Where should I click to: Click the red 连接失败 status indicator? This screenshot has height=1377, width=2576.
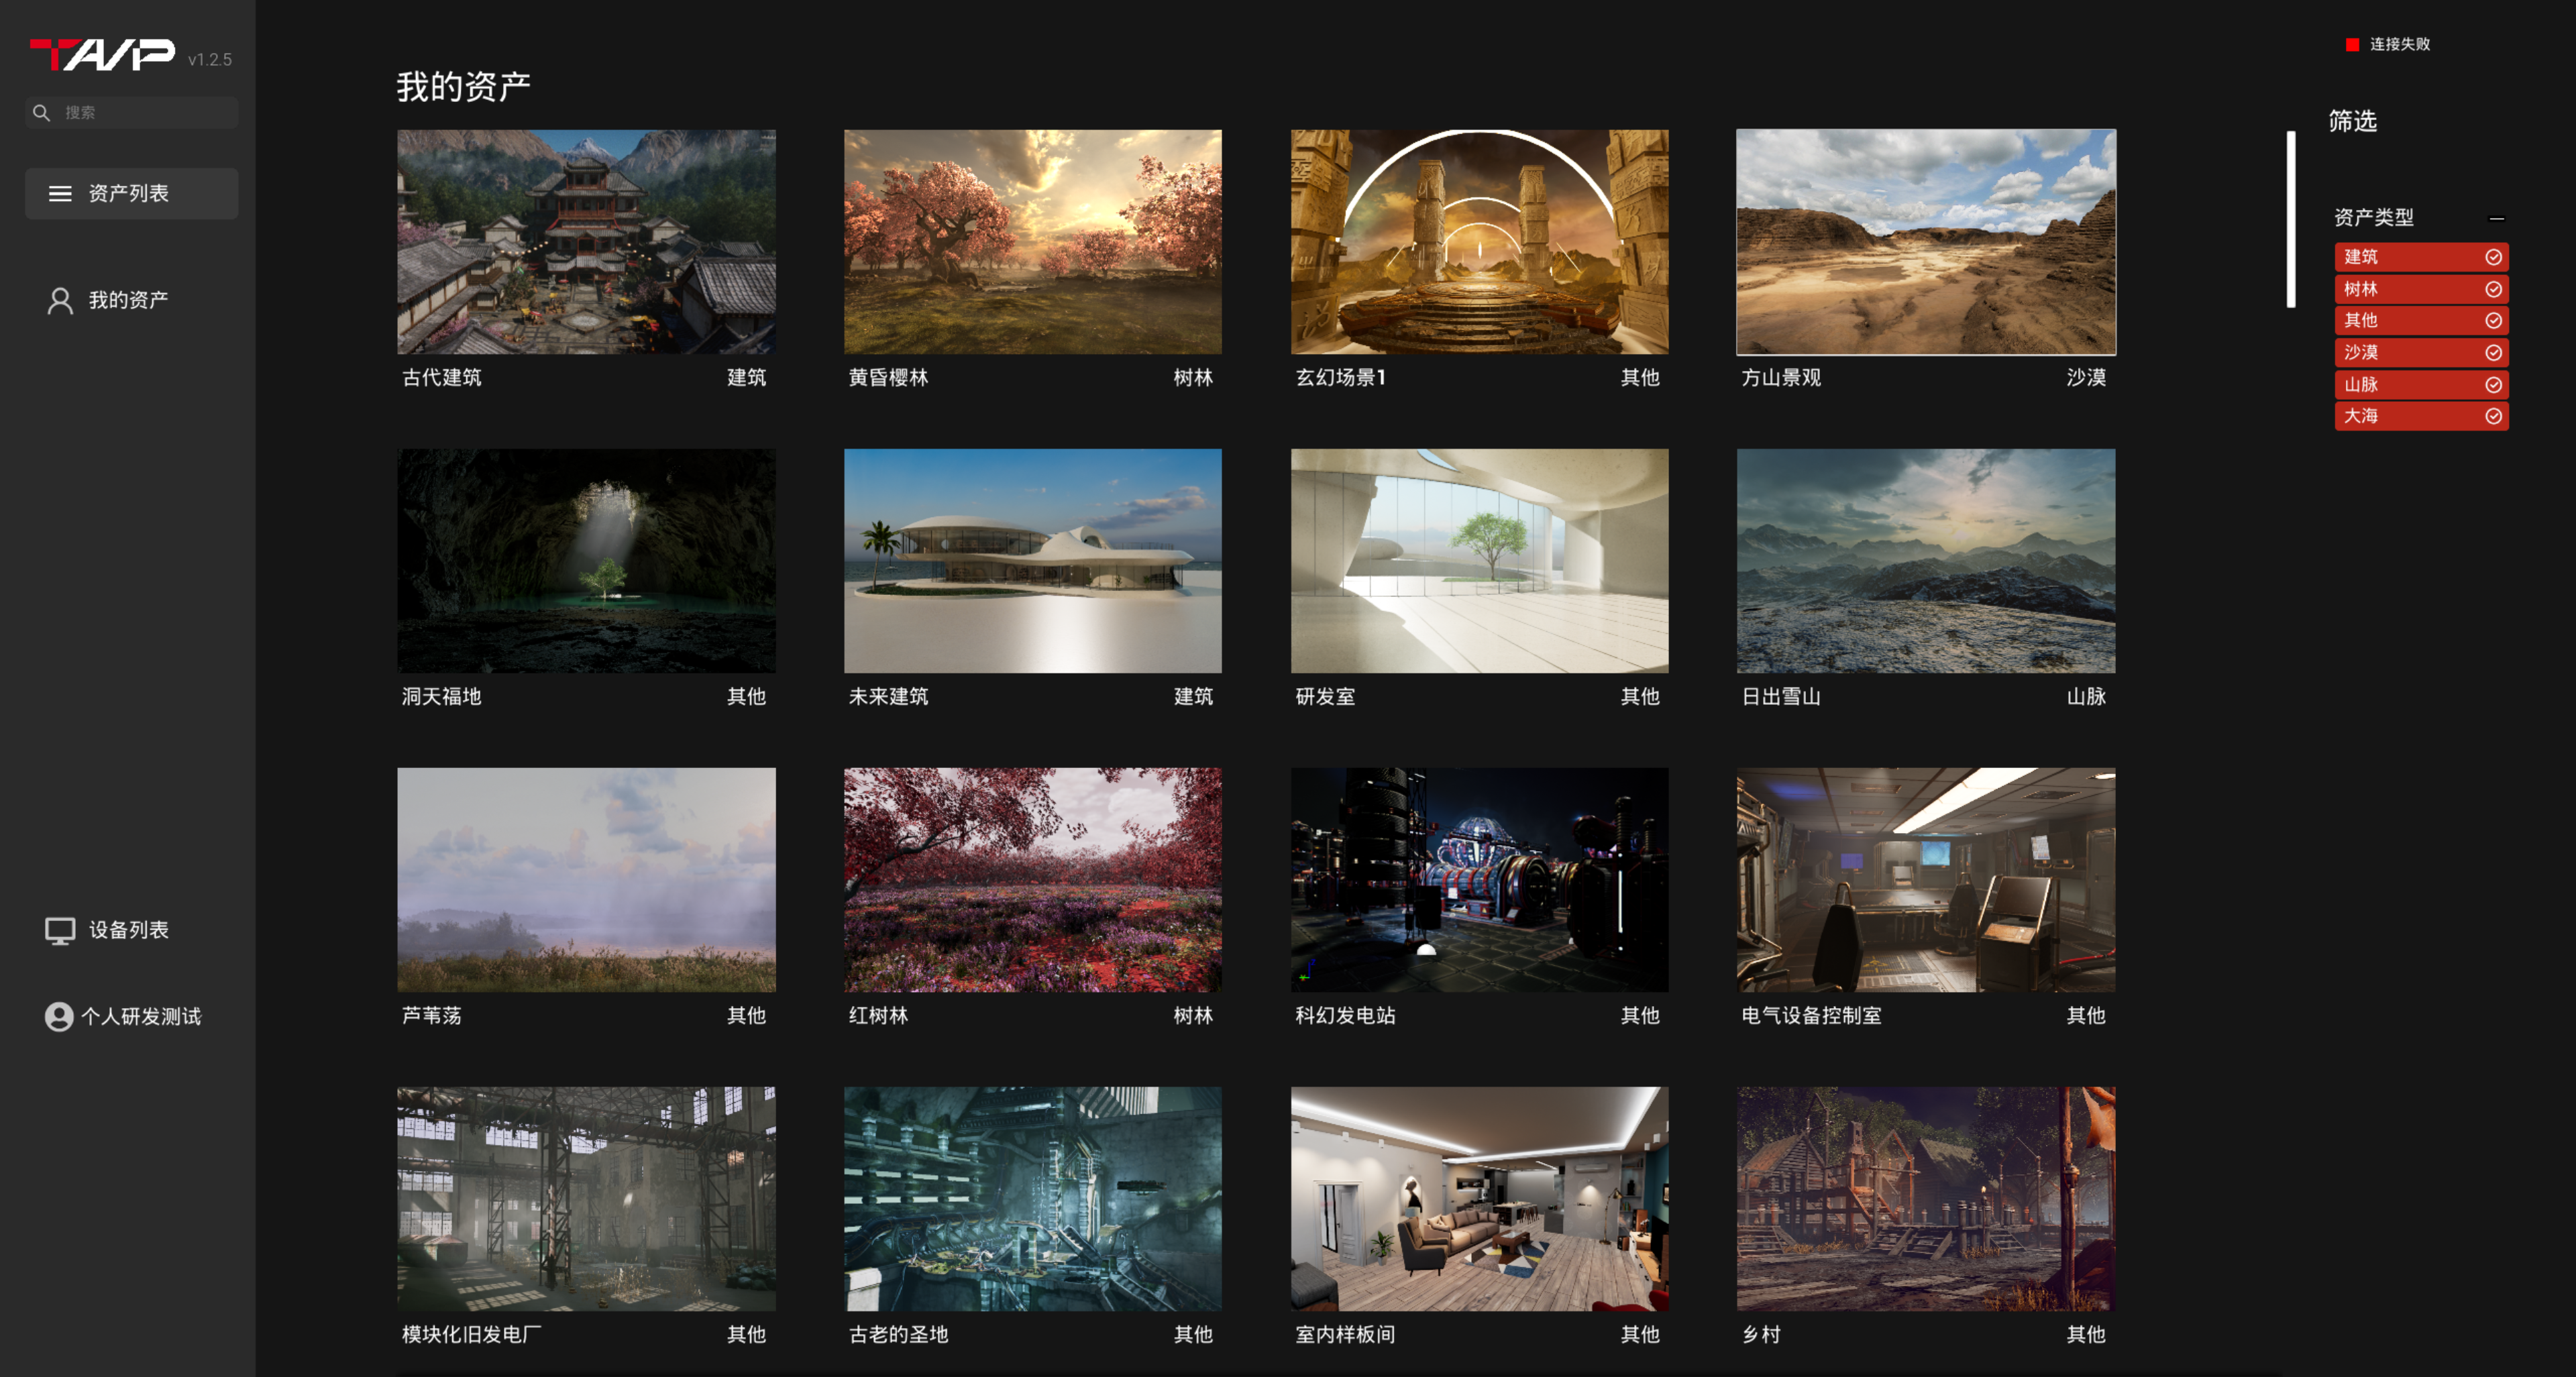pos(2352,44)
